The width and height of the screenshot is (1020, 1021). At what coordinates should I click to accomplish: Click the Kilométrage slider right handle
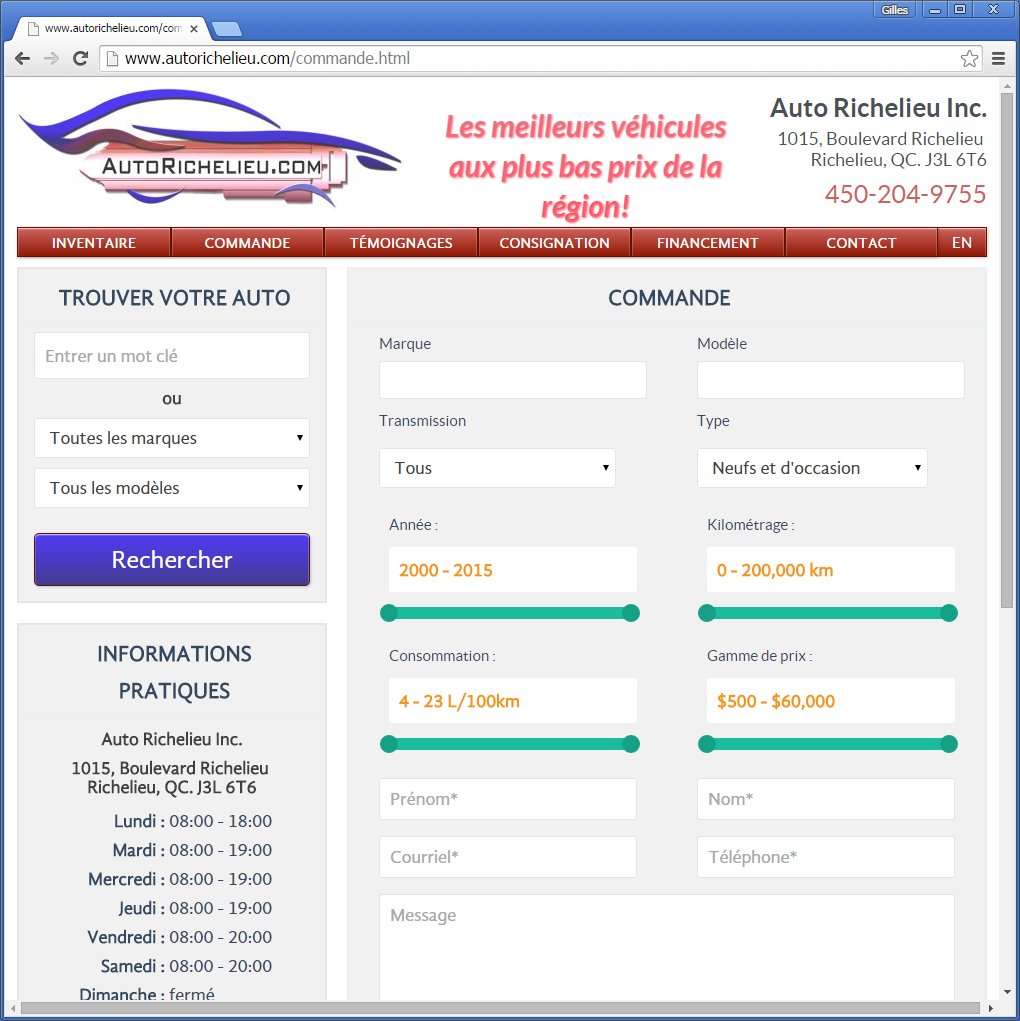tap(949, 613)
